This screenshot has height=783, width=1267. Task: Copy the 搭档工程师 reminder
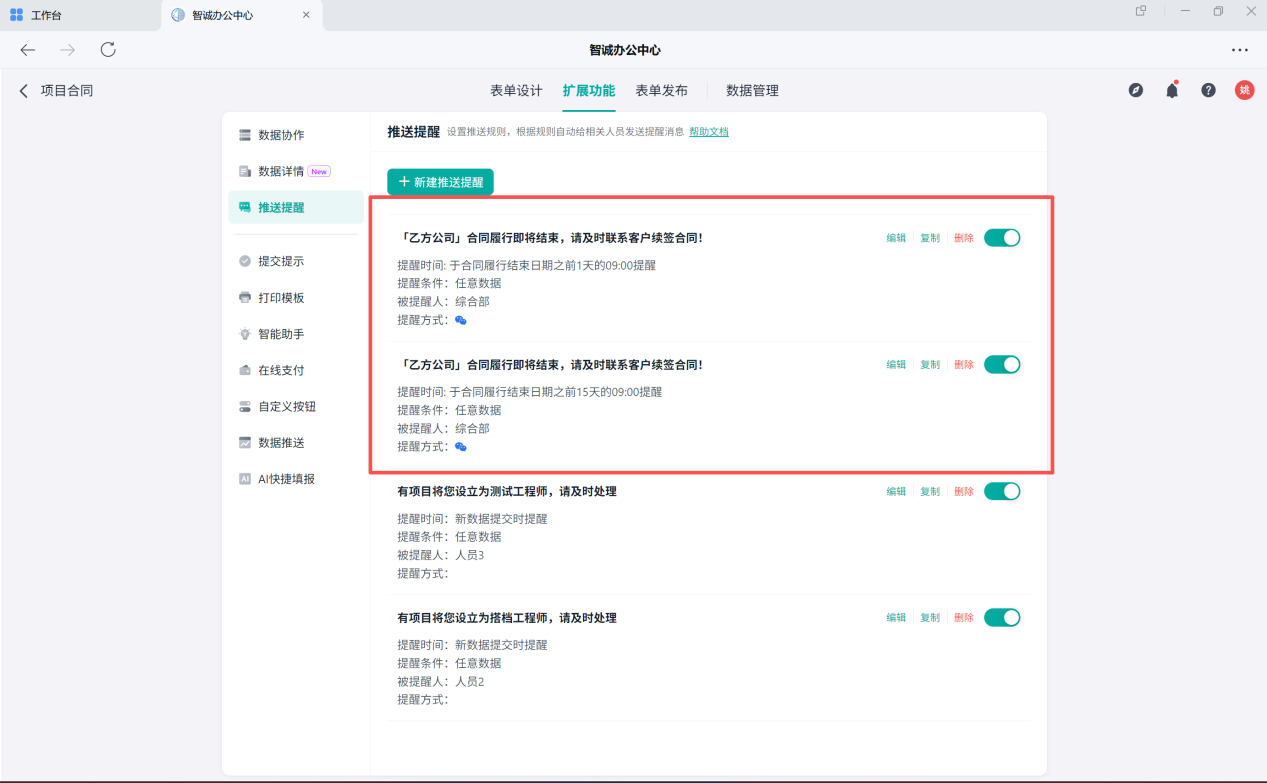click(x=930, y=618)
